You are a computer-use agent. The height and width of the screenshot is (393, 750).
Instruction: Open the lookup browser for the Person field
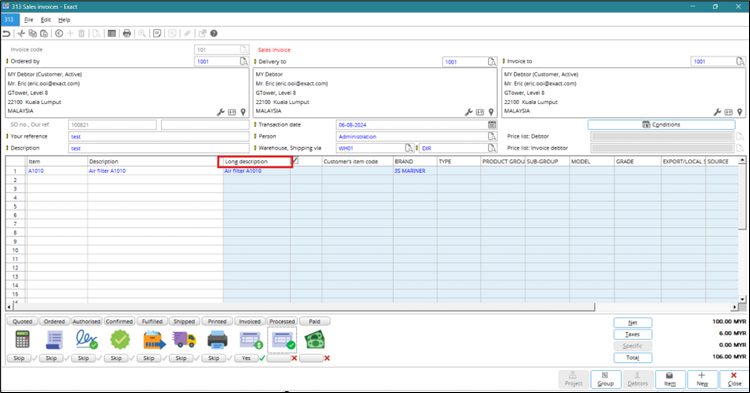[x=492, y=136]
